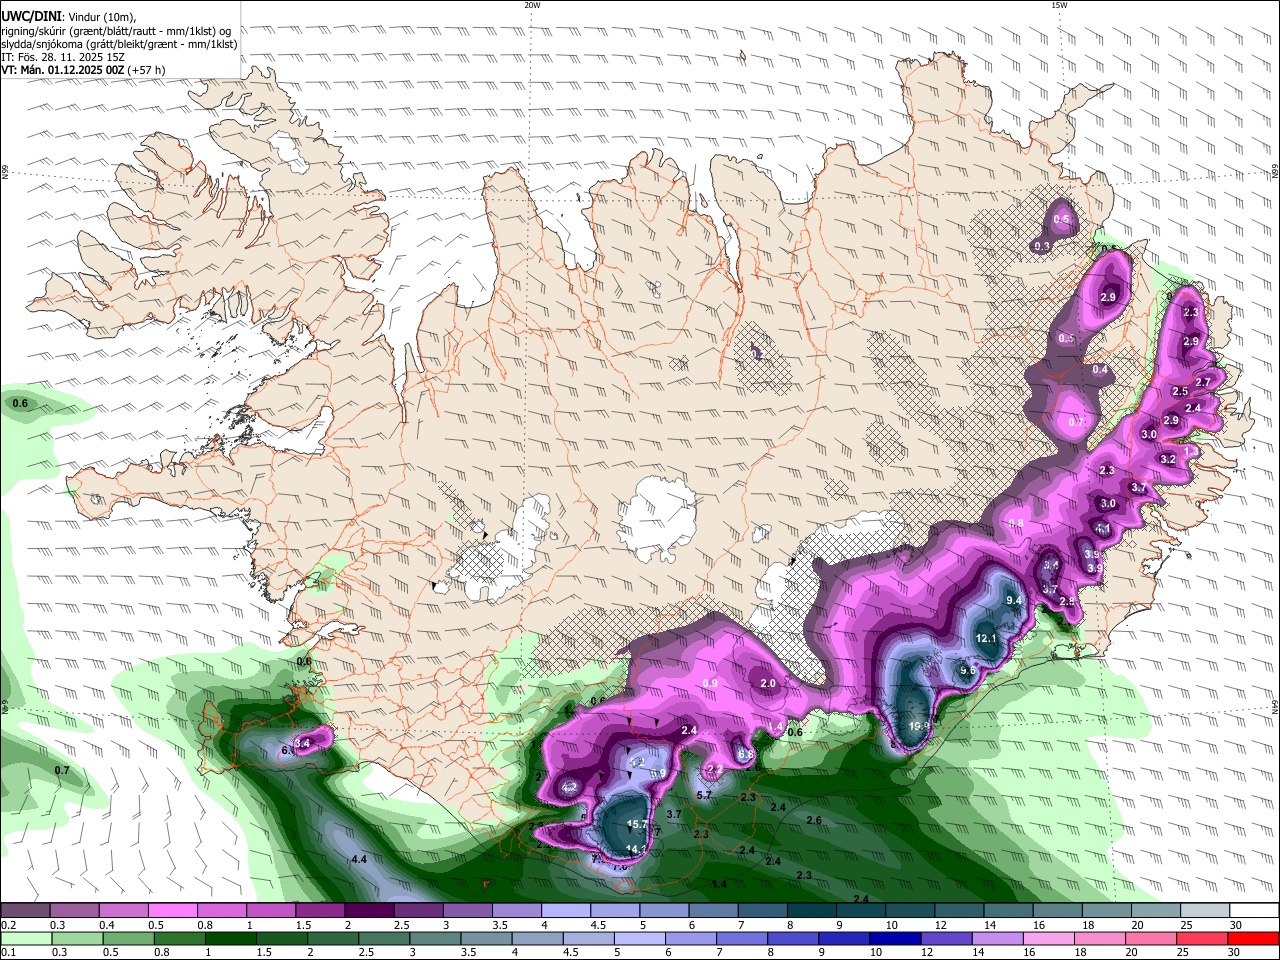Click the 0.1 label in the rain legend
Viewport: 1280px width, 960px height.
7,952
